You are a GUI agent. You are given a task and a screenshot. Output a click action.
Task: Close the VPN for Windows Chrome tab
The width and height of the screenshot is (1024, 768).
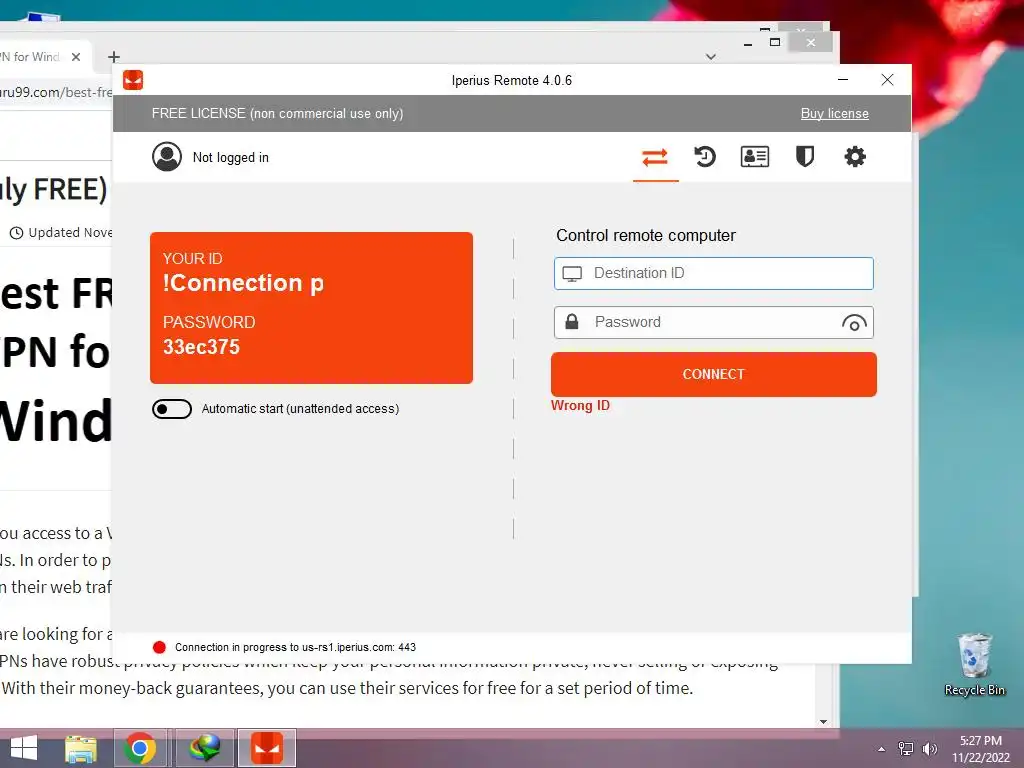tap(76, 57)
